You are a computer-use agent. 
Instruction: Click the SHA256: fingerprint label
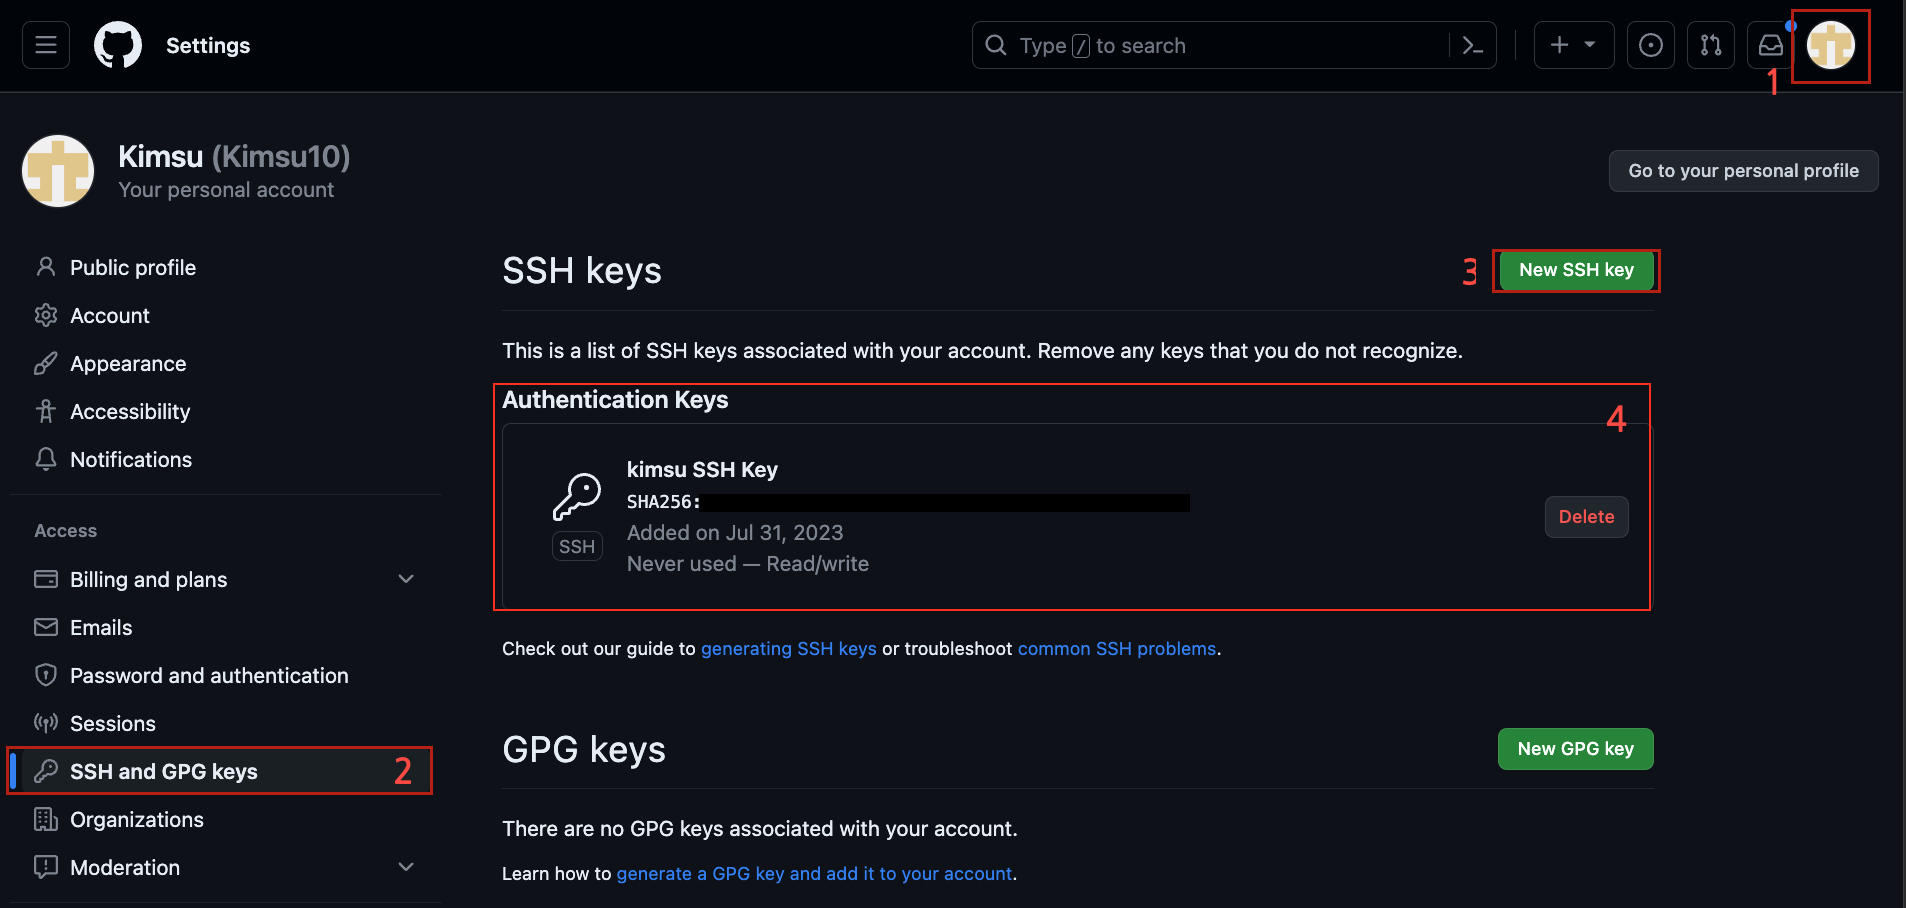point(664,502)
